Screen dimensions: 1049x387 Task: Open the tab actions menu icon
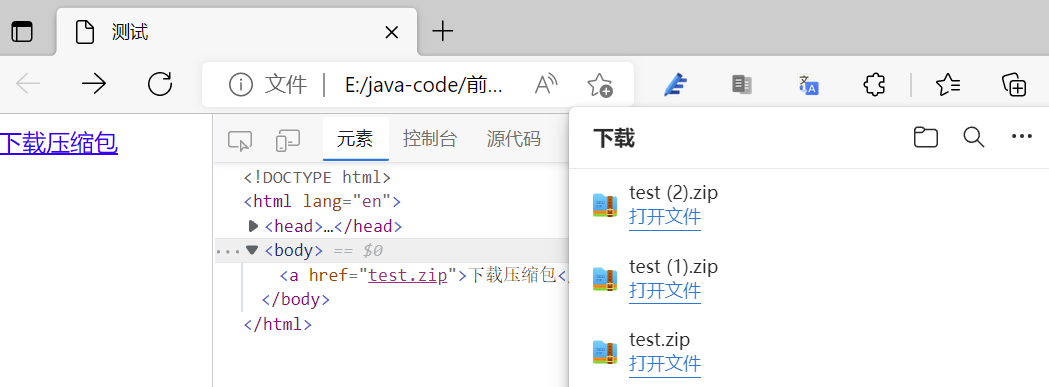click(x=22, y=31)
